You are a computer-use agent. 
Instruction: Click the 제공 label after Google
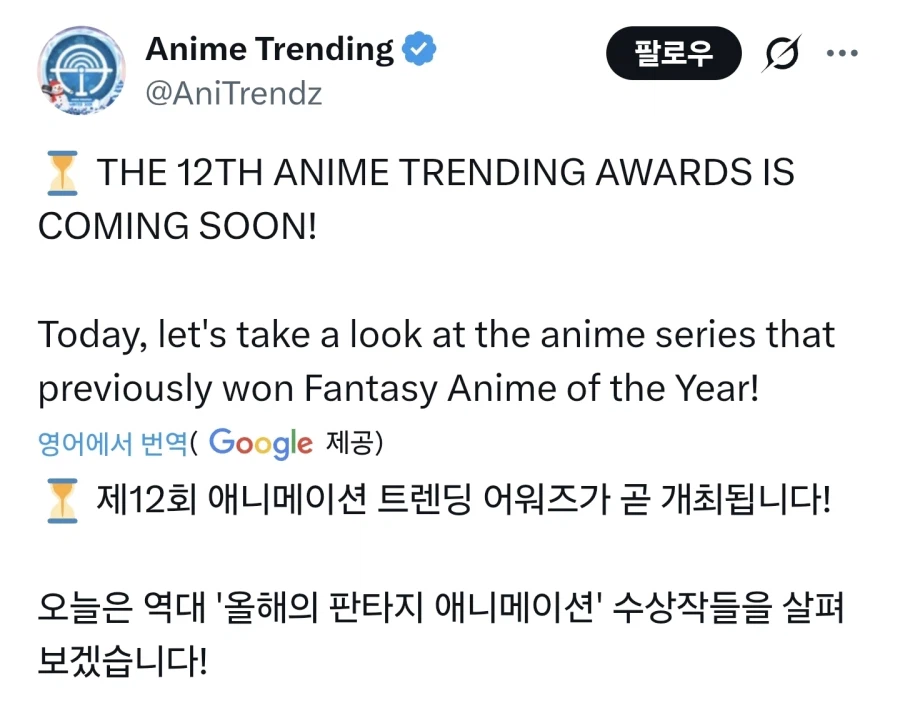(350, 442)
